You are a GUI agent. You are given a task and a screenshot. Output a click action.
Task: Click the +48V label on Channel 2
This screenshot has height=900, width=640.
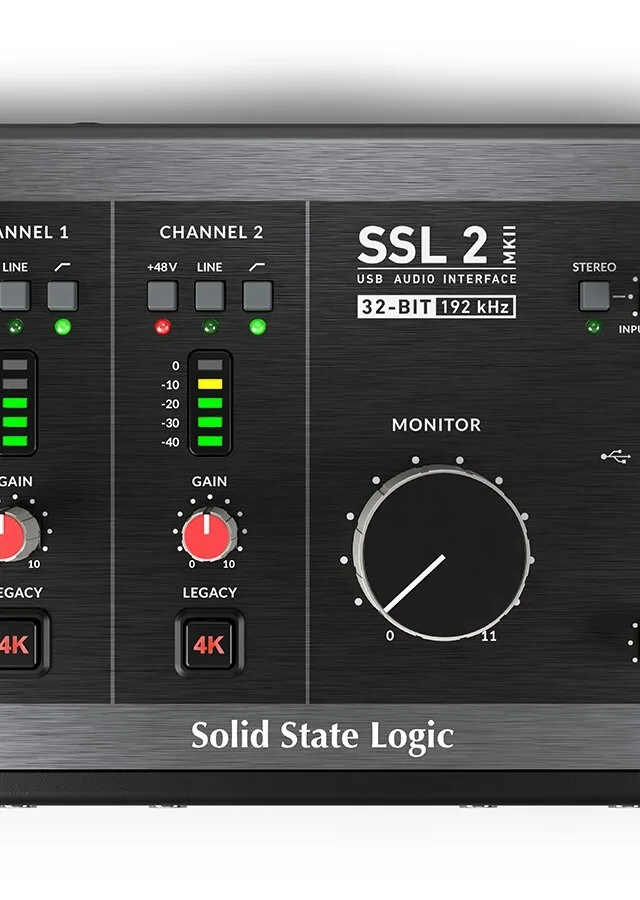click(x=162, y=267)
